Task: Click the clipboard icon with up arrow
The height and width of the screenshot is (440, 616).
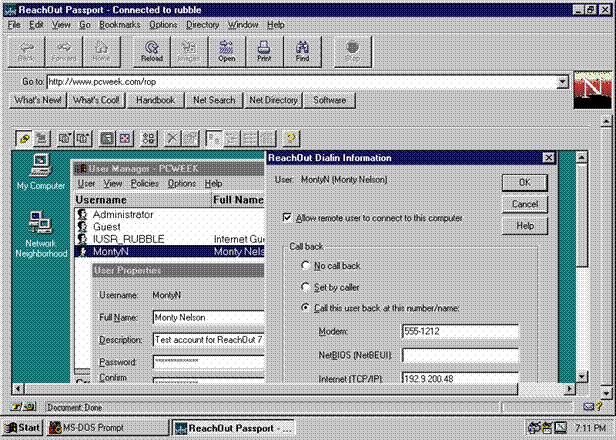Action: pos(82,138)
